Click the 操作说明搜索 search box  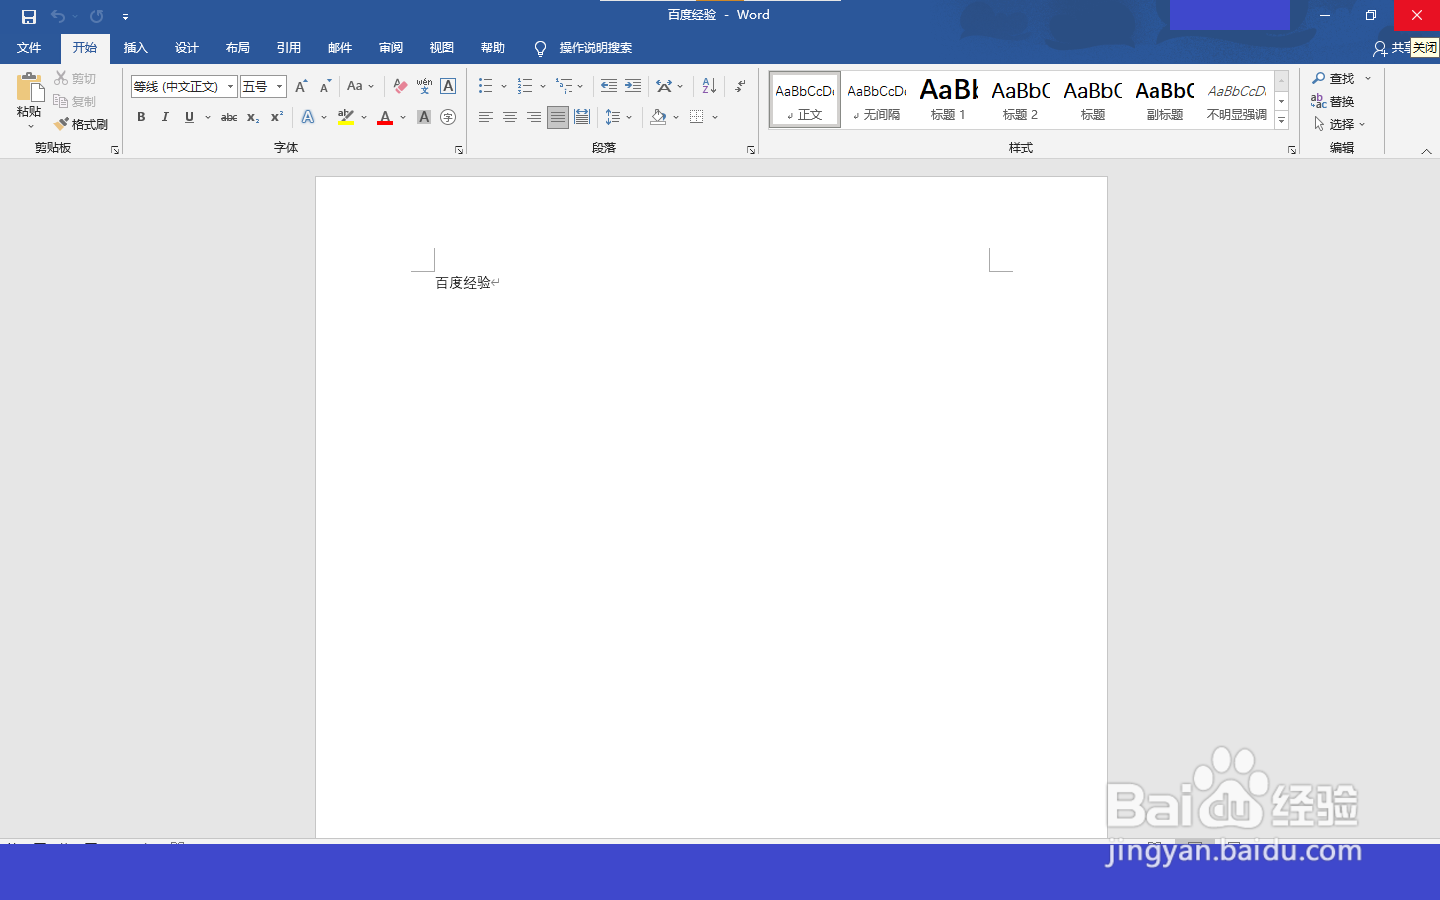pyautogui.click(x=595, y=48)
